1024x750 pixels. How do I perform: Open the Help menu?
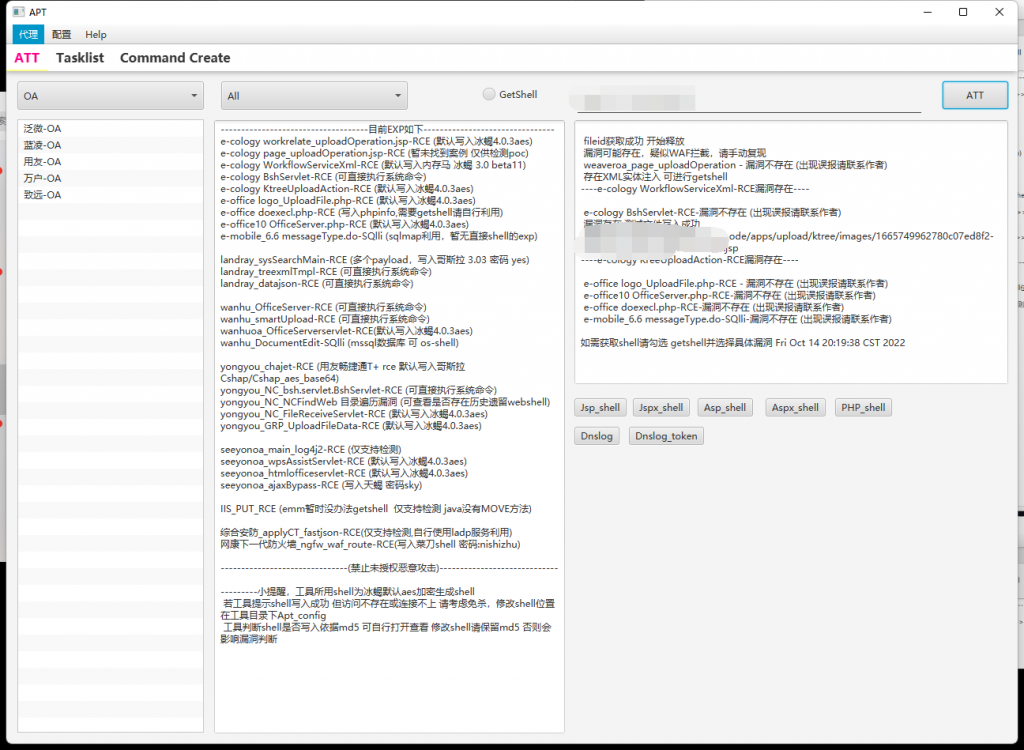pyautogui.click(x=95, y=34)
